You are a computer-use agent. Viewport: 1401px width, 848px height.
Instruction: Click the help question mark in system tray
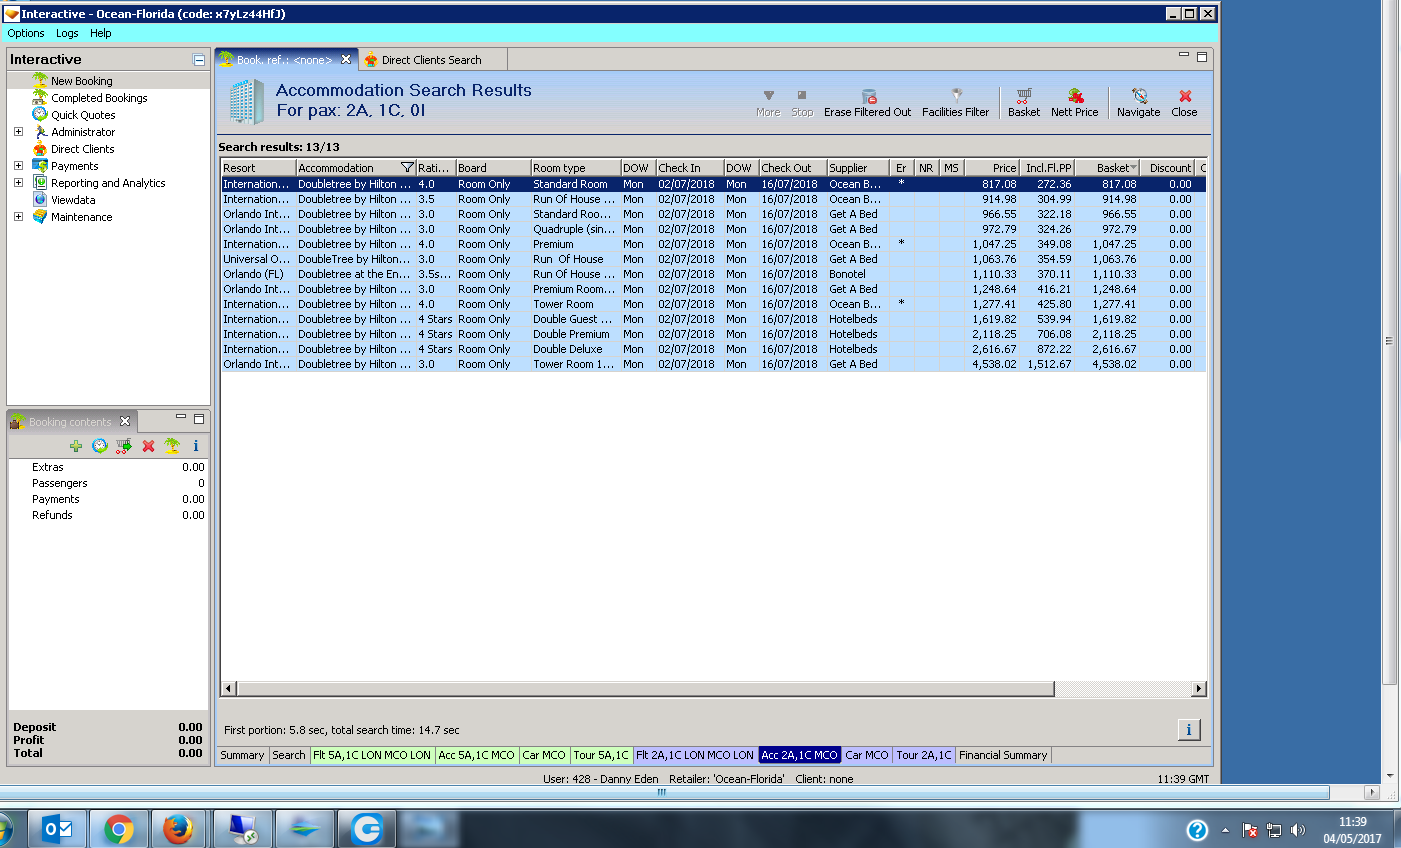(x=1197, y=830)
